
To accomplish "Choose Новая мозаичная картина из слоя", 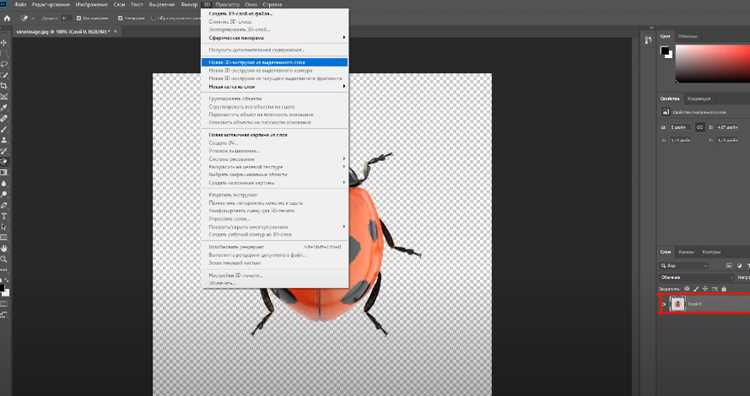I will [x=276, y=135].
